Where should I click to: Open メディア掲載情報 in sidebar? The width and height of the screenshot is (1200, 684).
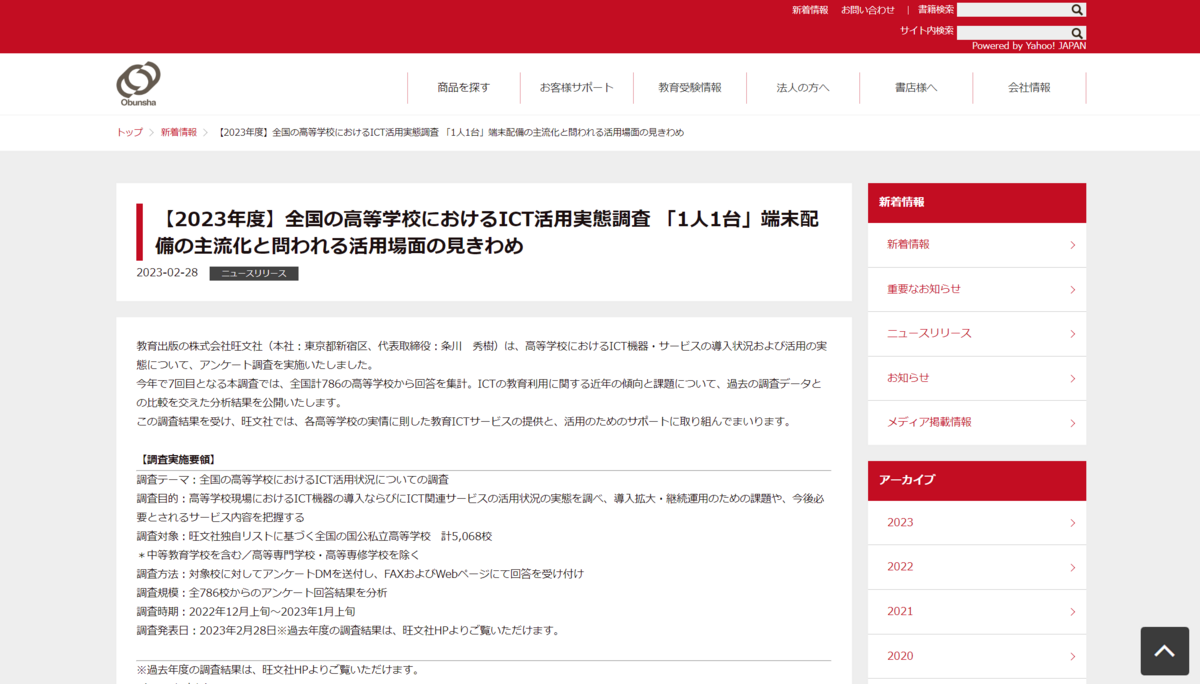pyautogui.click(x=977, y=423)
